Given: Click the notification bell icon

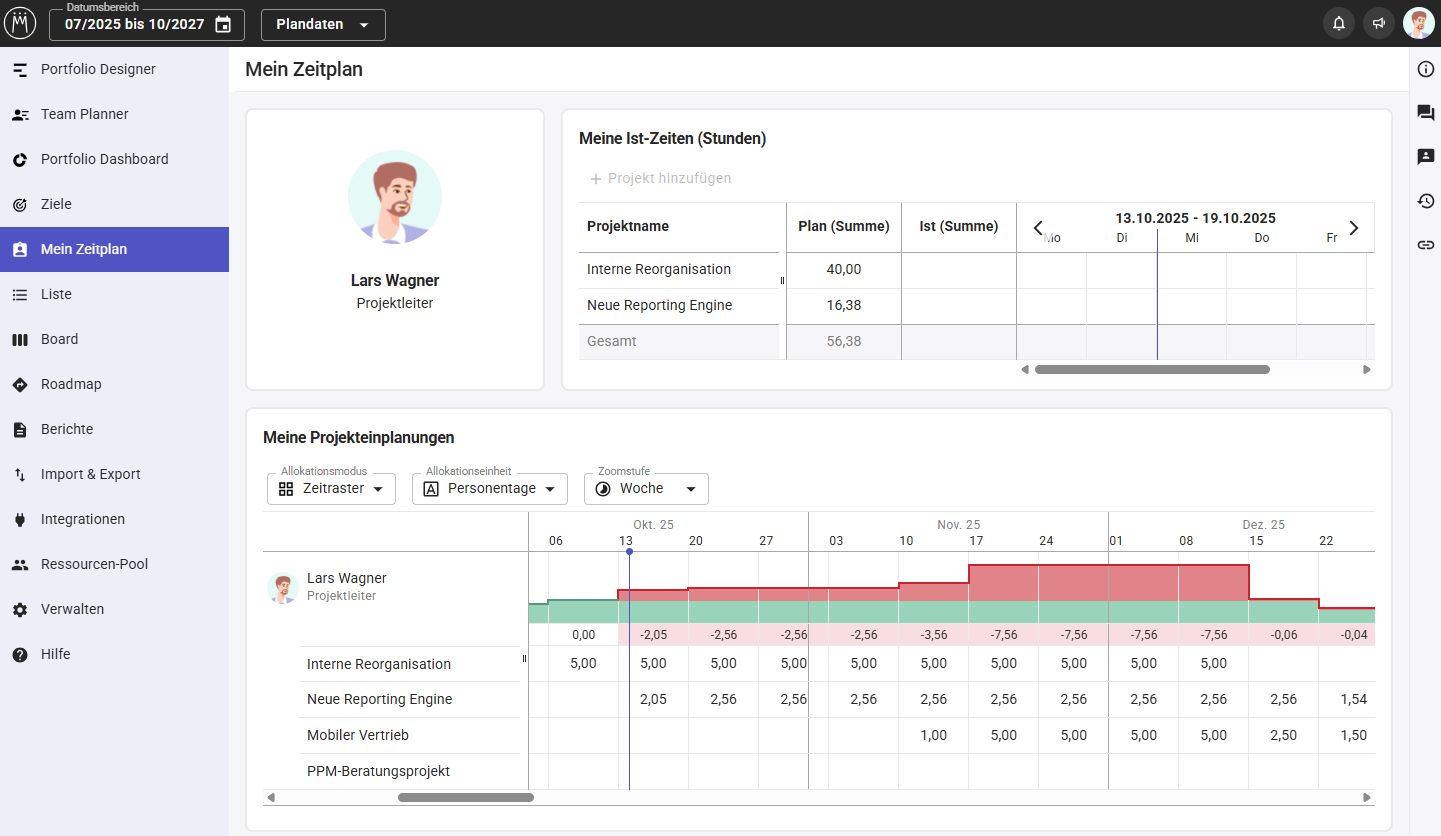Looking at the screenshot, I should (x=1339, y=23).
